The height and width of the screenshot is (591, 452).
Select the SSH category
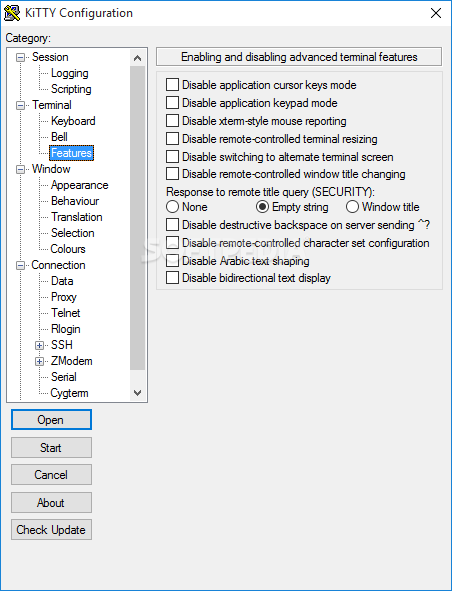tap(62, 345)
